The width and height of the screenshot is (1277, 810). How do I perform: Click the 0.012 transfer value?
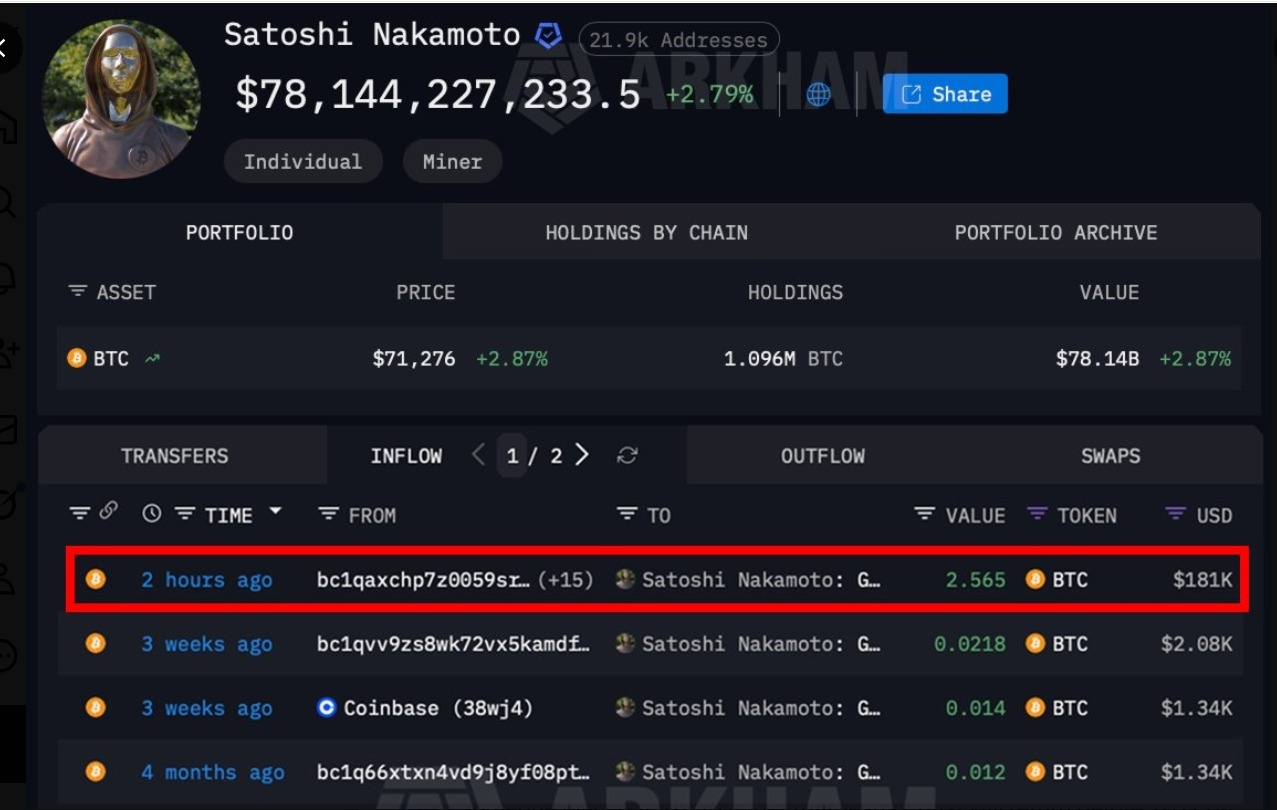pyautogui.click(x=976, y=772)
